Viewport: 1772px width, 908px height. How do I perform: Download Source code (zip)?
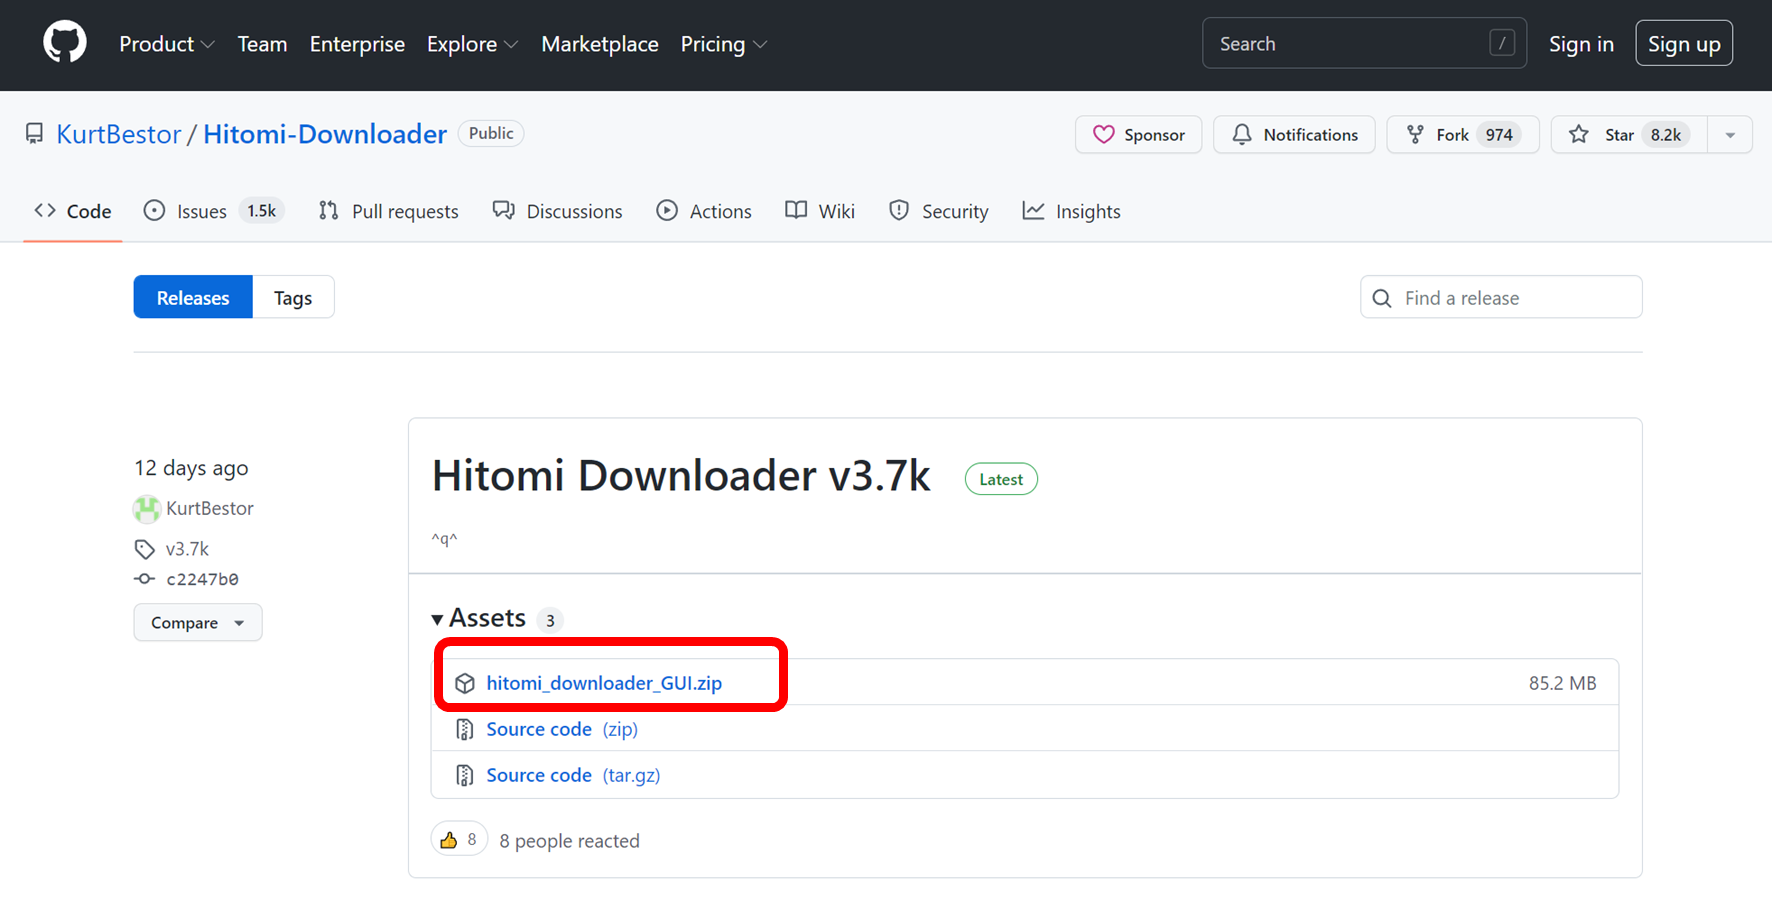pos(562,729)
